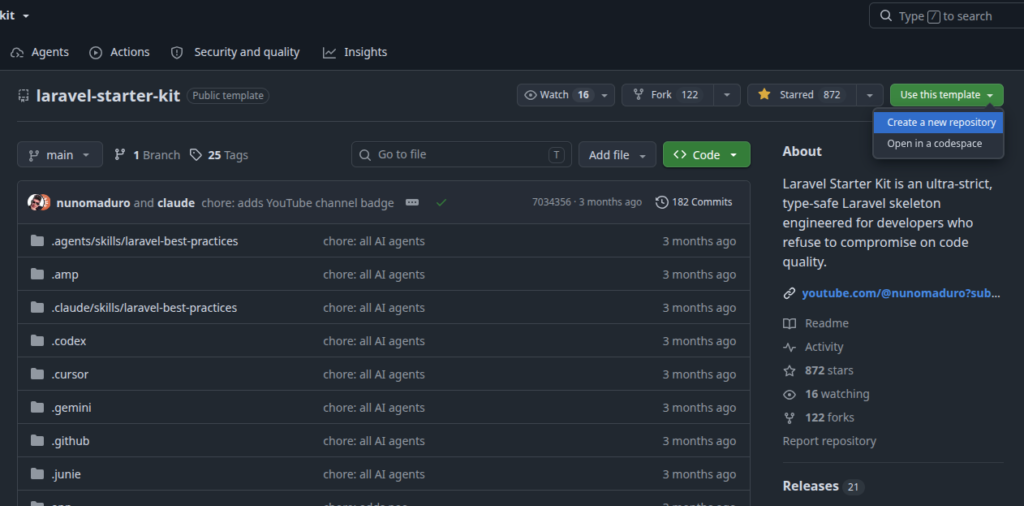Click the green commit status checkmark

tap(441, 202)
